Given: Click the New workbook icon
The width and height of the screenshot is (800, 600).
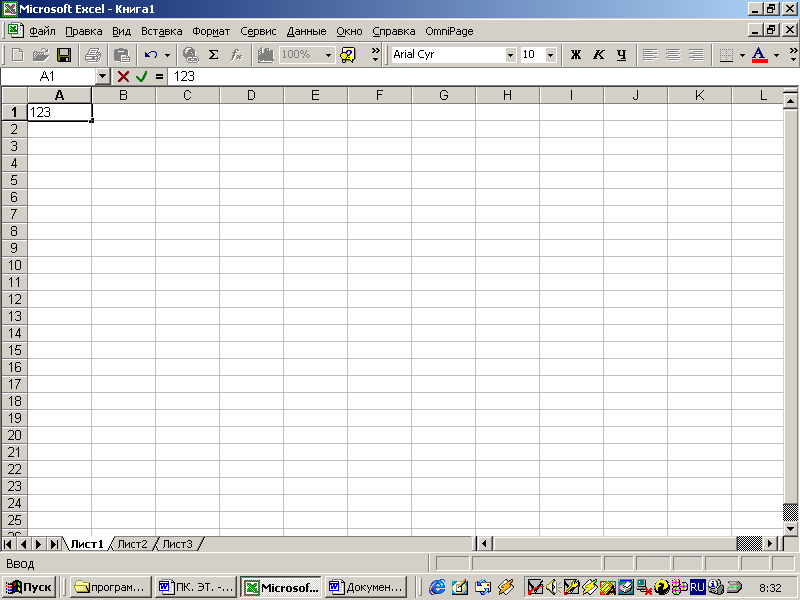Looking at the screenshot, I should point(18,55).
